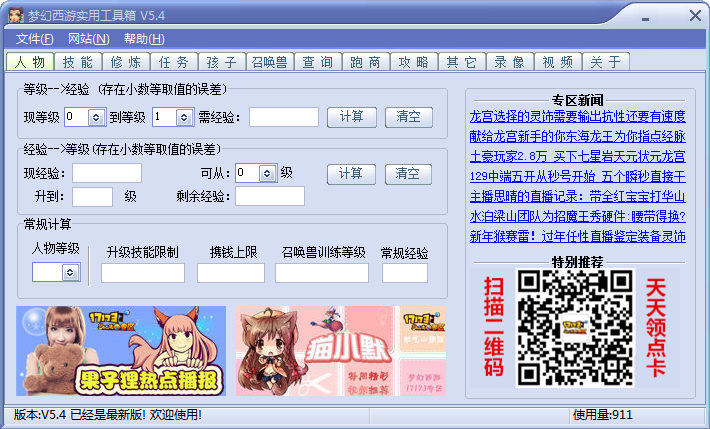Viewport: 710px width, 429px height.
Task: Open news link 龙宫选择的灵饰需要输出抗性还要有速度
Action: point(577,116)
